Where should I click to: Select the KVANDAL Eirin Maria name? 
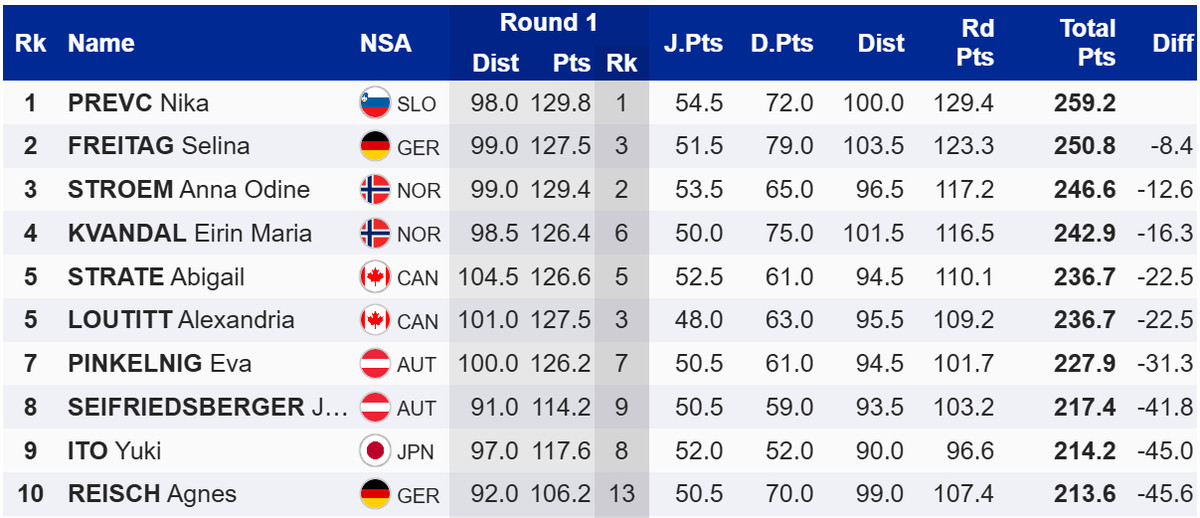point(189,233)
